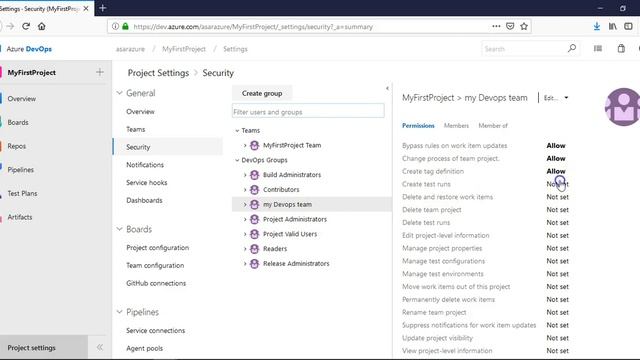Open the work items list icon in header
The height and width of the screenshot is (360, 640).
tap(598, 49)
